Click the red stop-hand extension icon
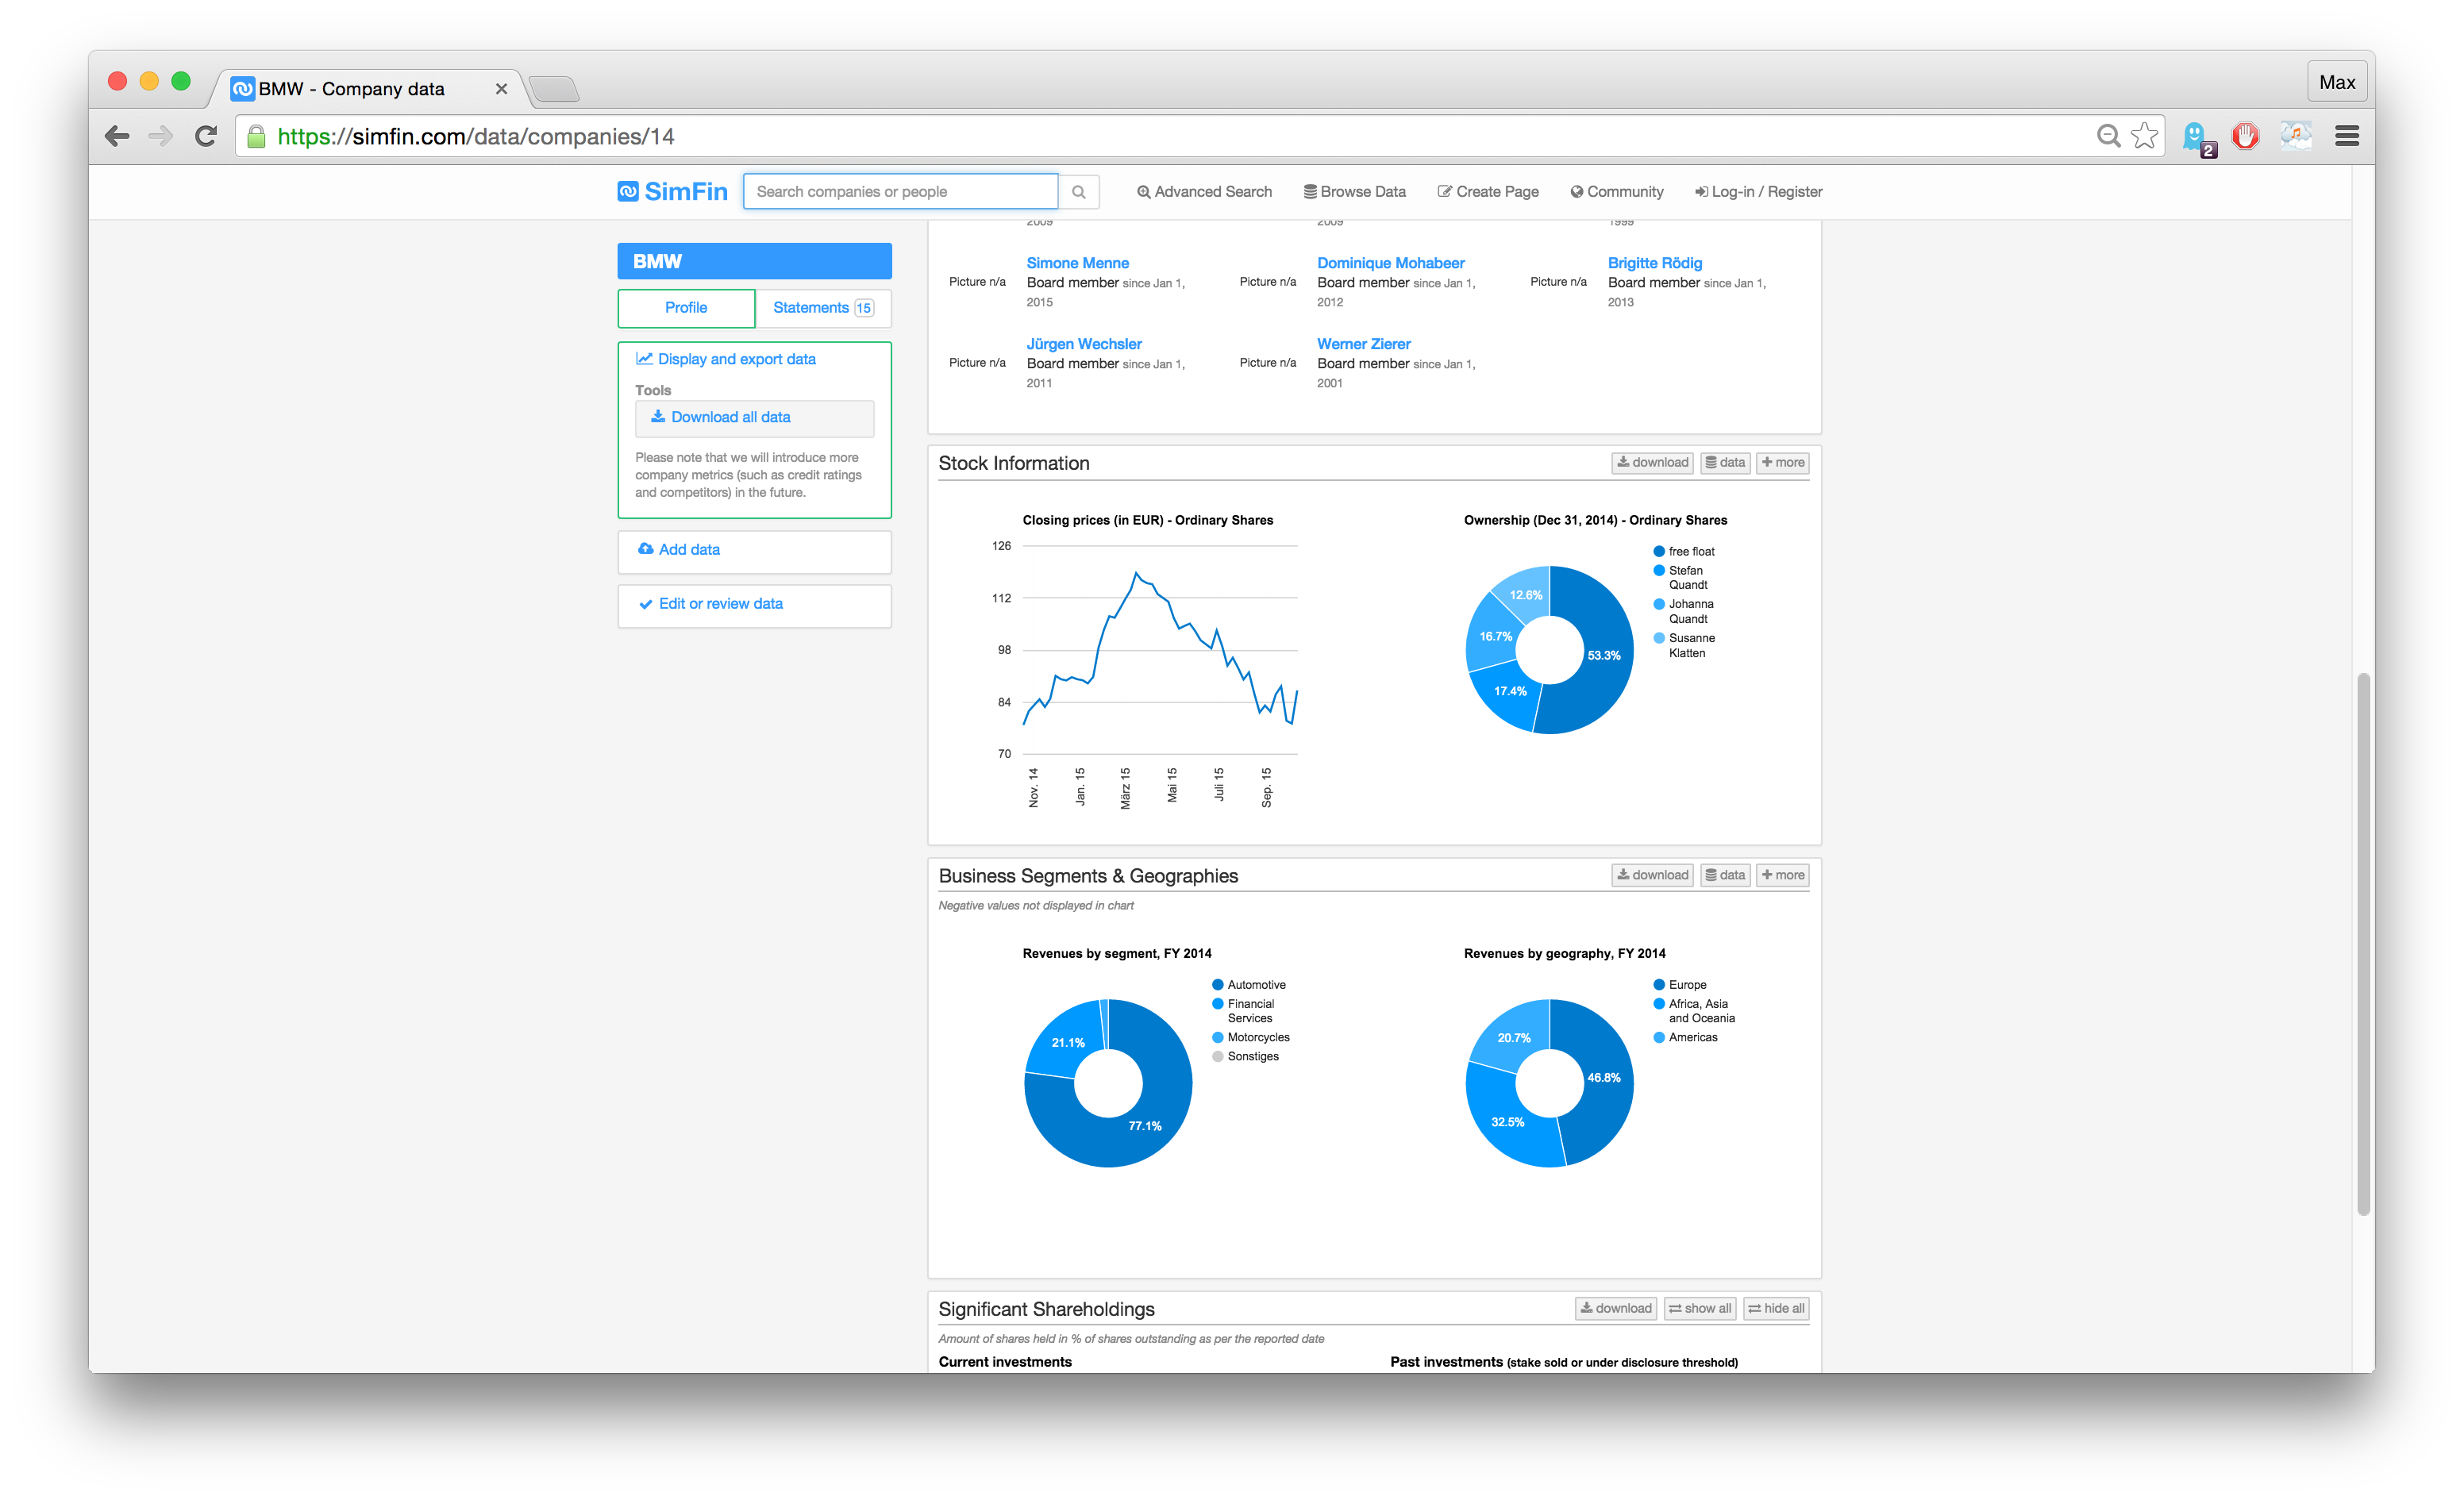The image size is (2464, 1500). point(2245,136)
